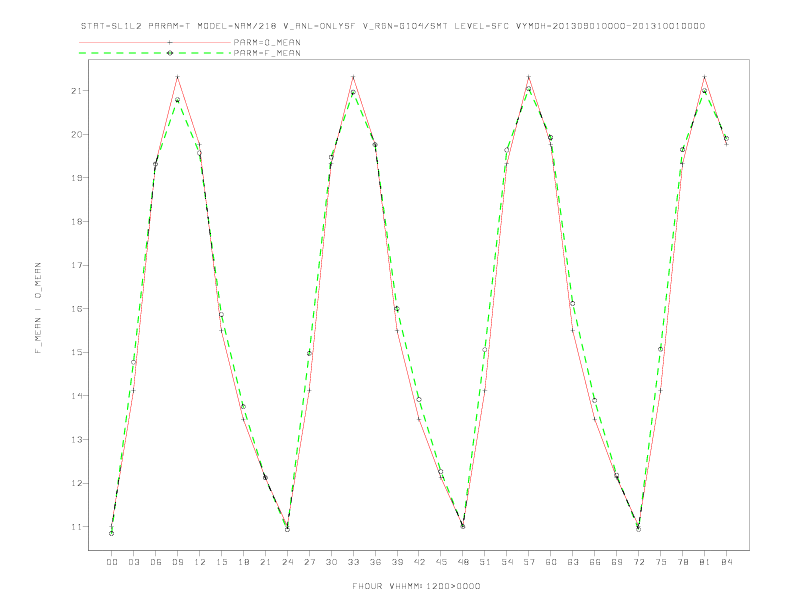Image resolution: width=792 pixels, height=612 pixels.
Task: Click x-axis forecast hour label 48
Action: coord(463,562)
